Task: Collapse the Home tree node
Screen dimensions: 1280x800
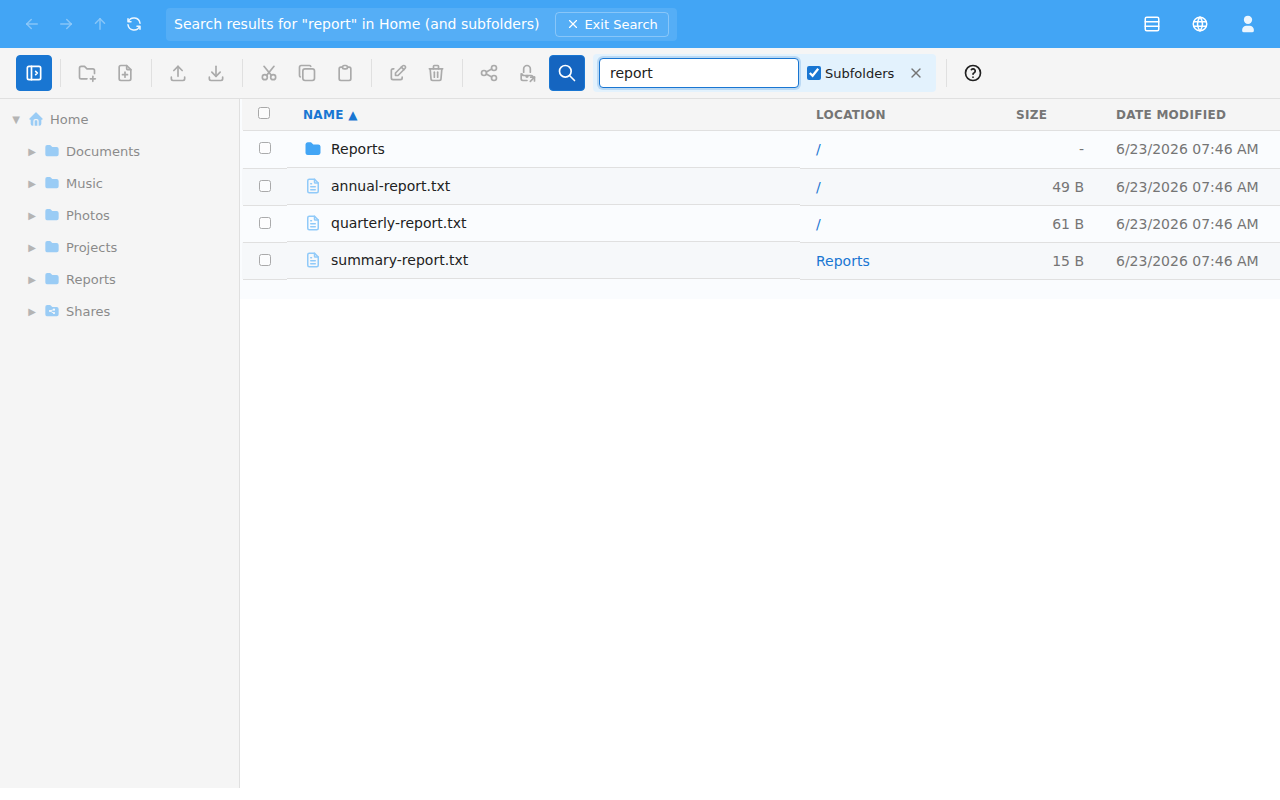Action: click(x=16, y=120)
